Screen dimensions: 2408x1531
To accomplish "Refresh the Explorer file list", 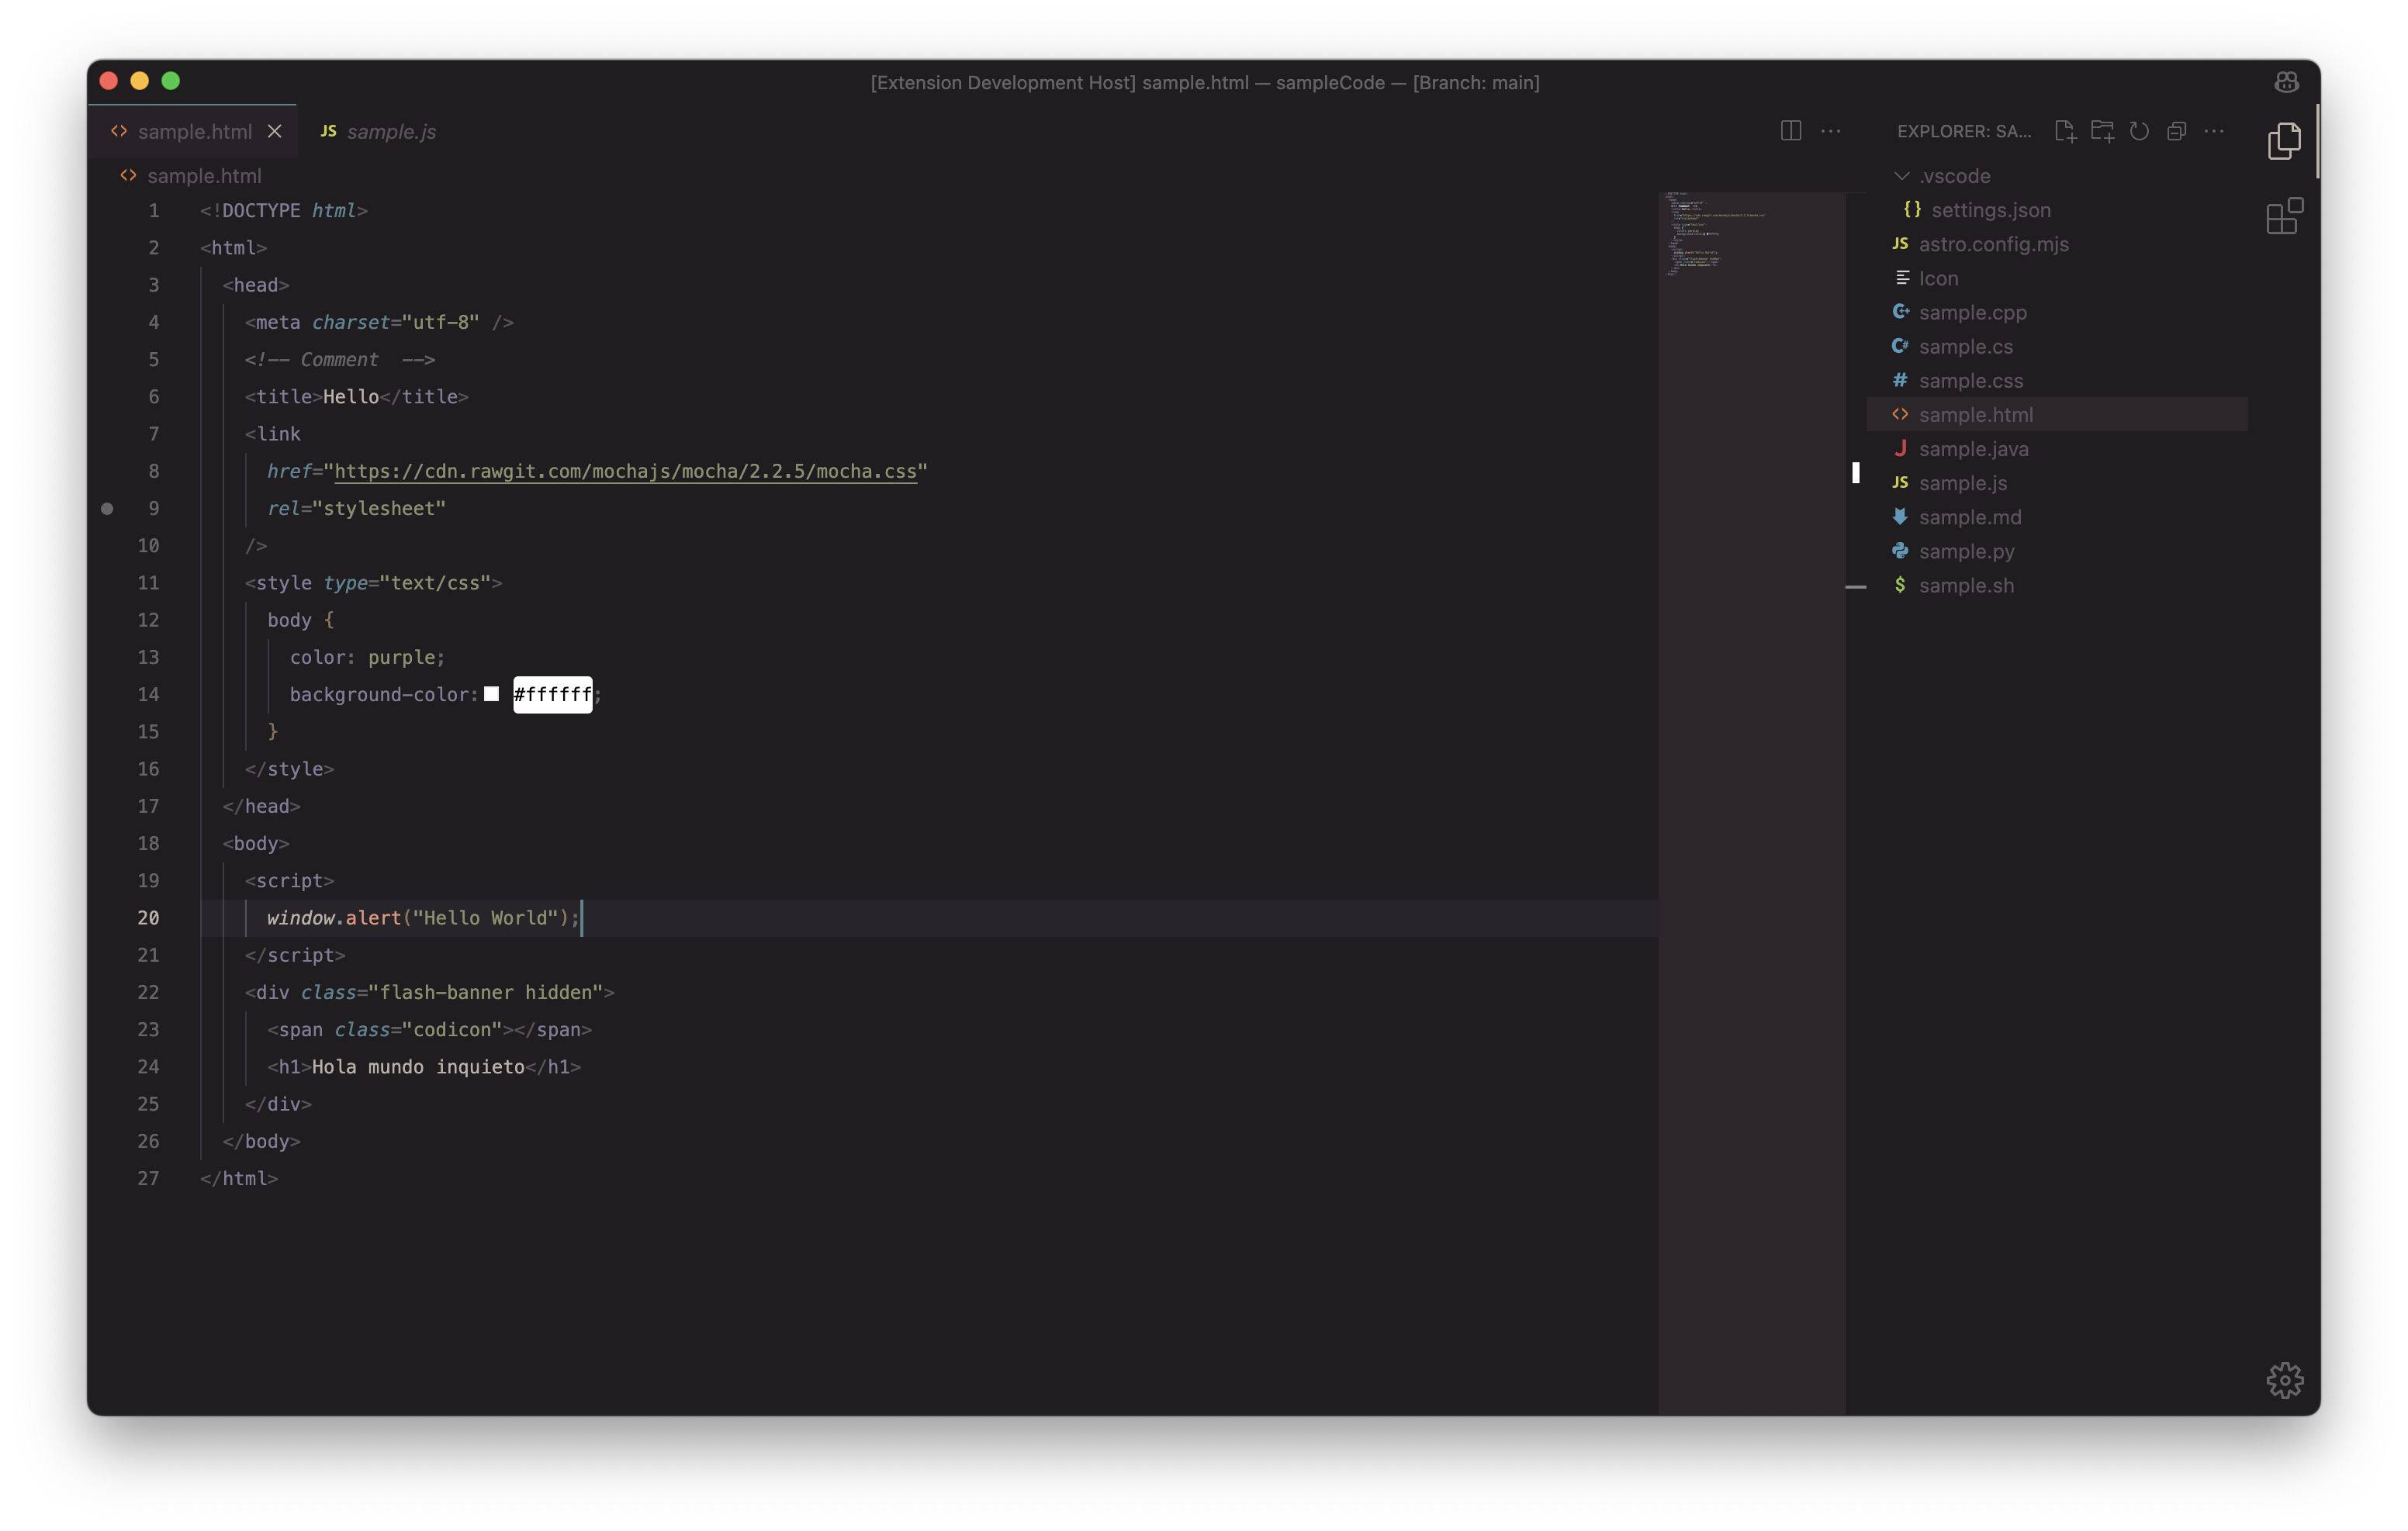I will point(2139,131).
